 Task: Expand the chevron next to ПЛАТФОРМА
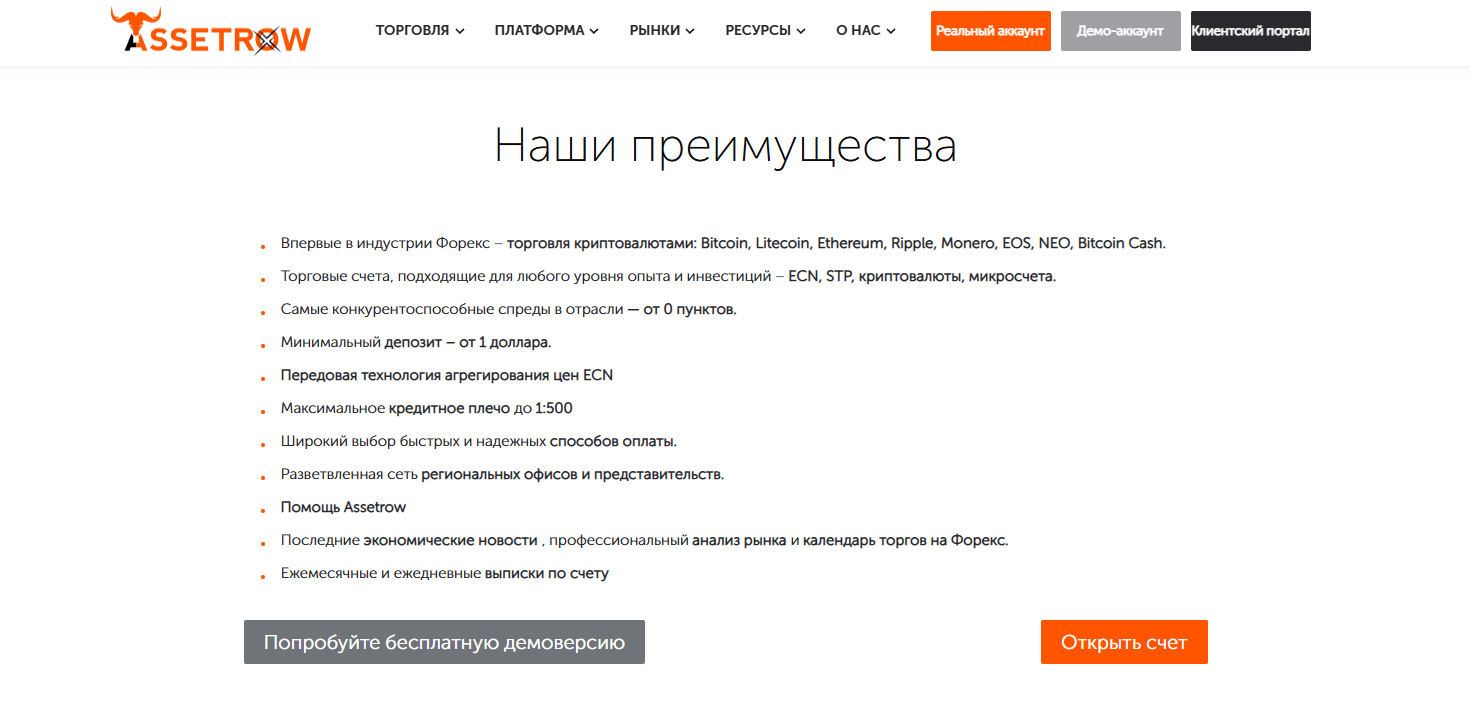(x=594, y=31)
